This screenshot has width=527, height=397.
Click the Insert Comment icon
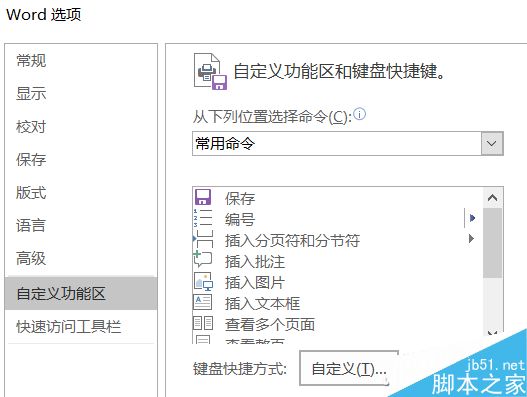point(203,260)
